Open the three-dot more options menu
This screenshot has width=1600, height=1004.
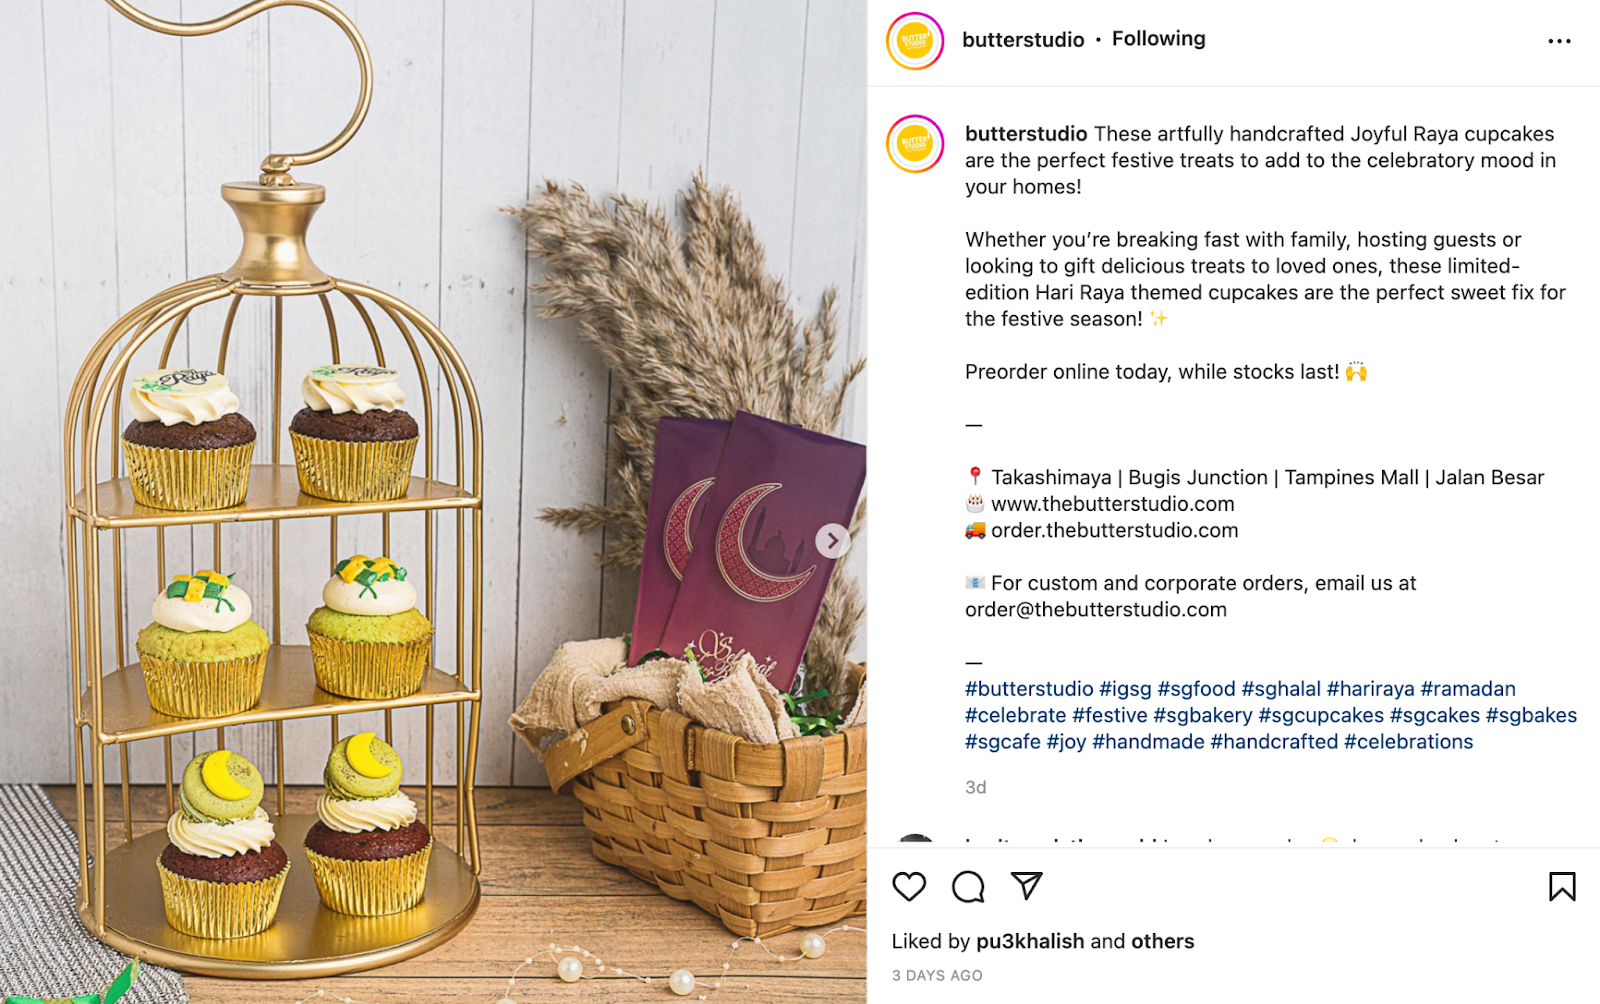coord(1559,41)
